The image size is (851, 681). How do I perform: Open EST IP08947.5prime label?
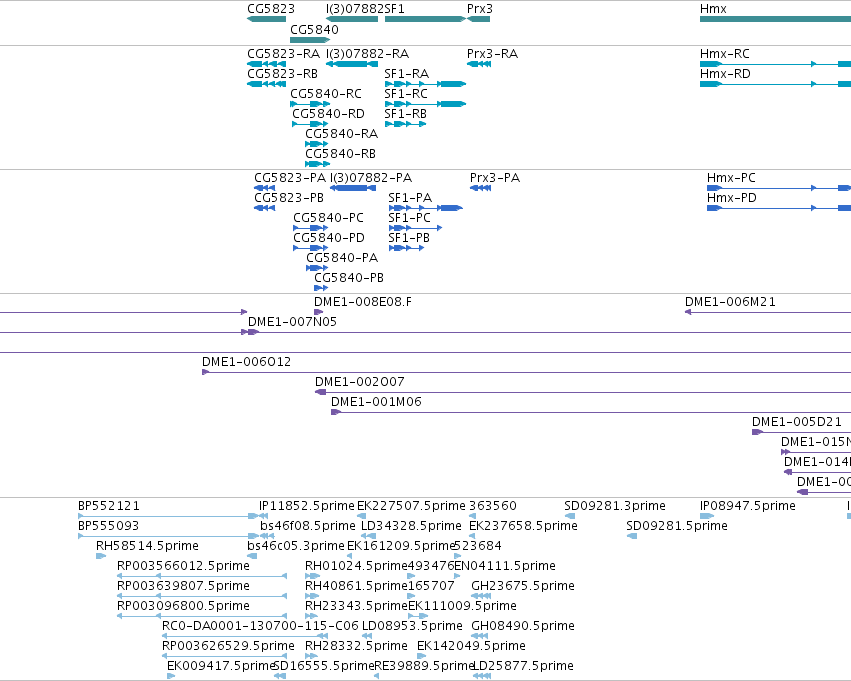(748, 506)
